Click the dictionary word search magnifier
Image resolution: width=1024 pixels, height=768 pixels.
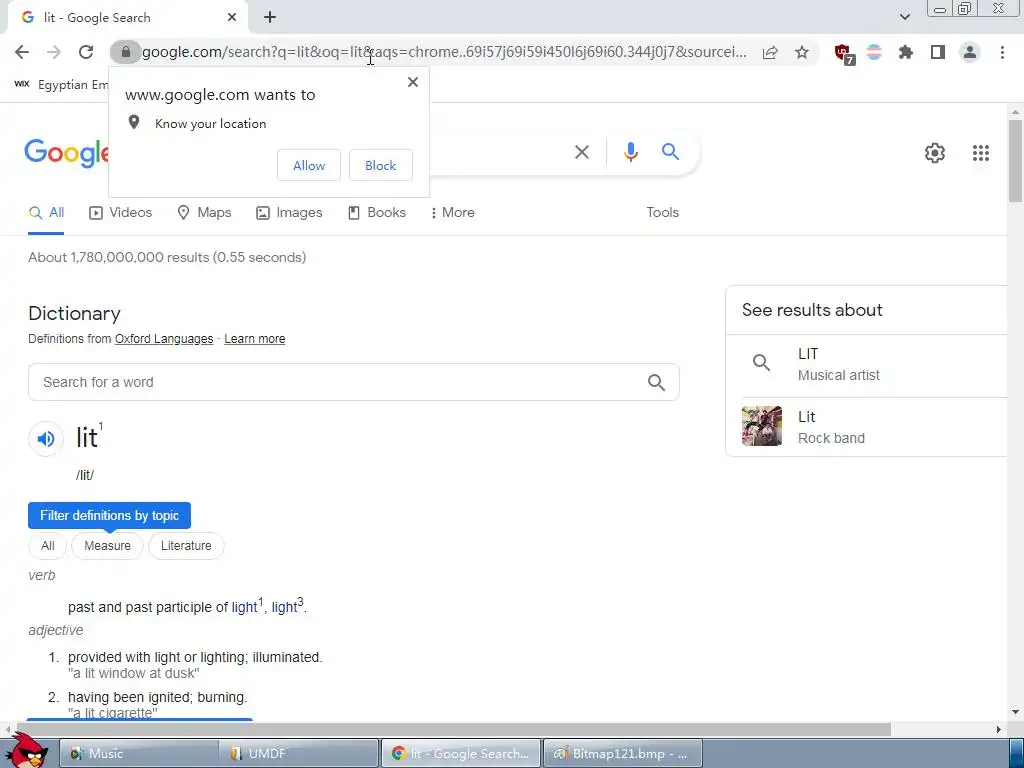(656, 382)
